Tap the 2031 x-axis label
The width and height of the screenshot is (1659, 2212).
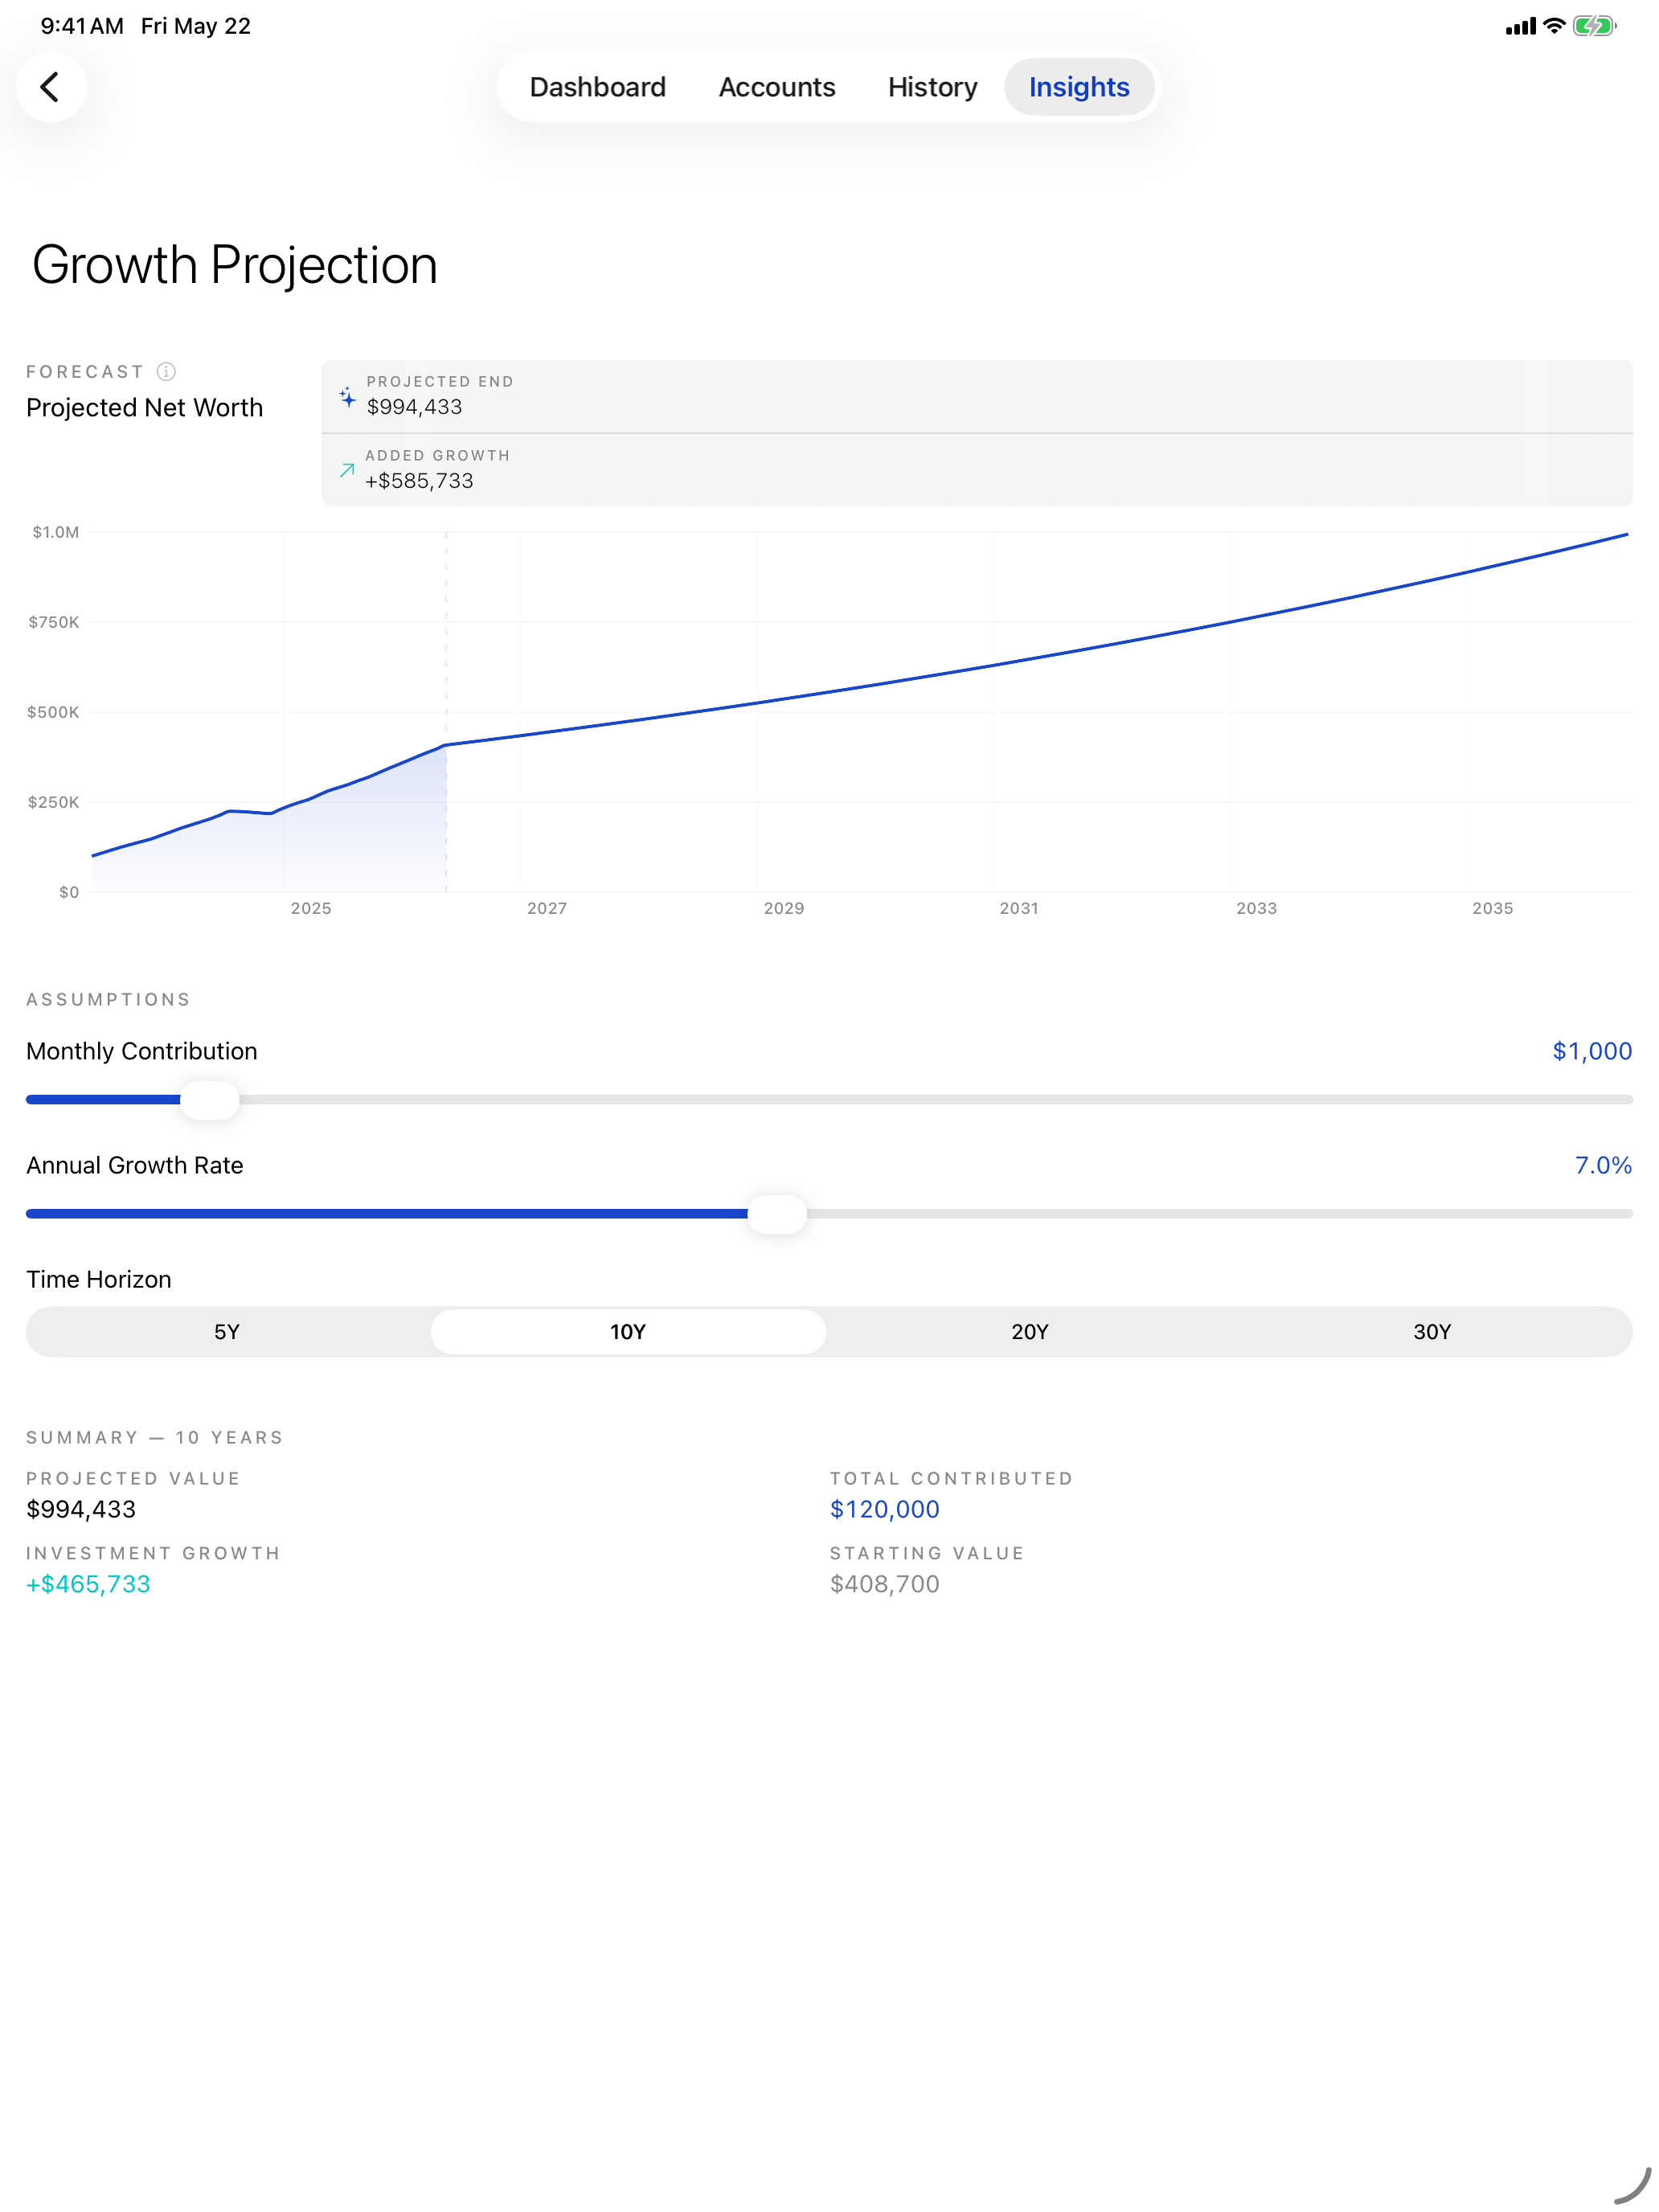[x=1019, y=908]
